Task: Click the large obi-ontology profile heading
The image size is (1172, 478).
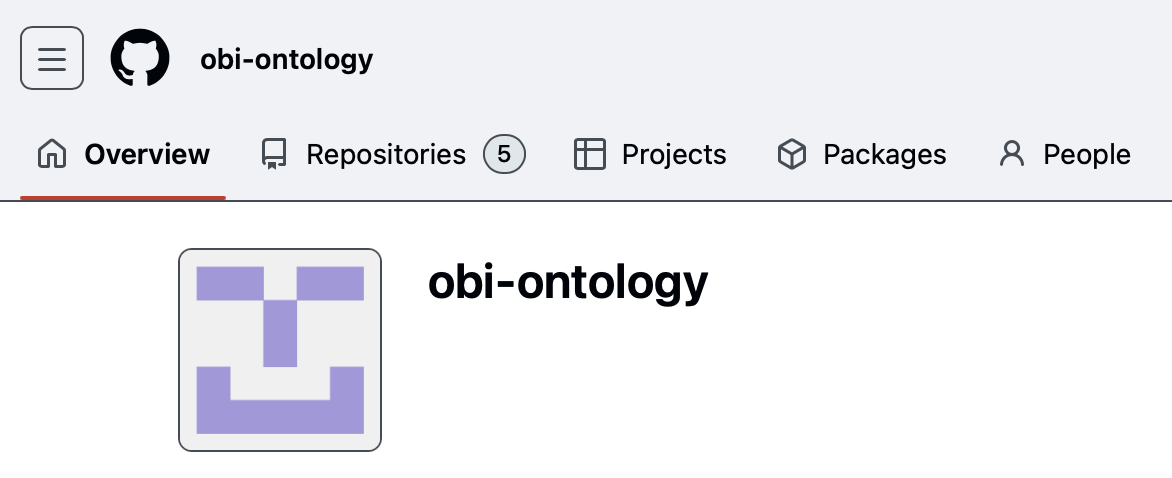Action: (x=568, y=283)
